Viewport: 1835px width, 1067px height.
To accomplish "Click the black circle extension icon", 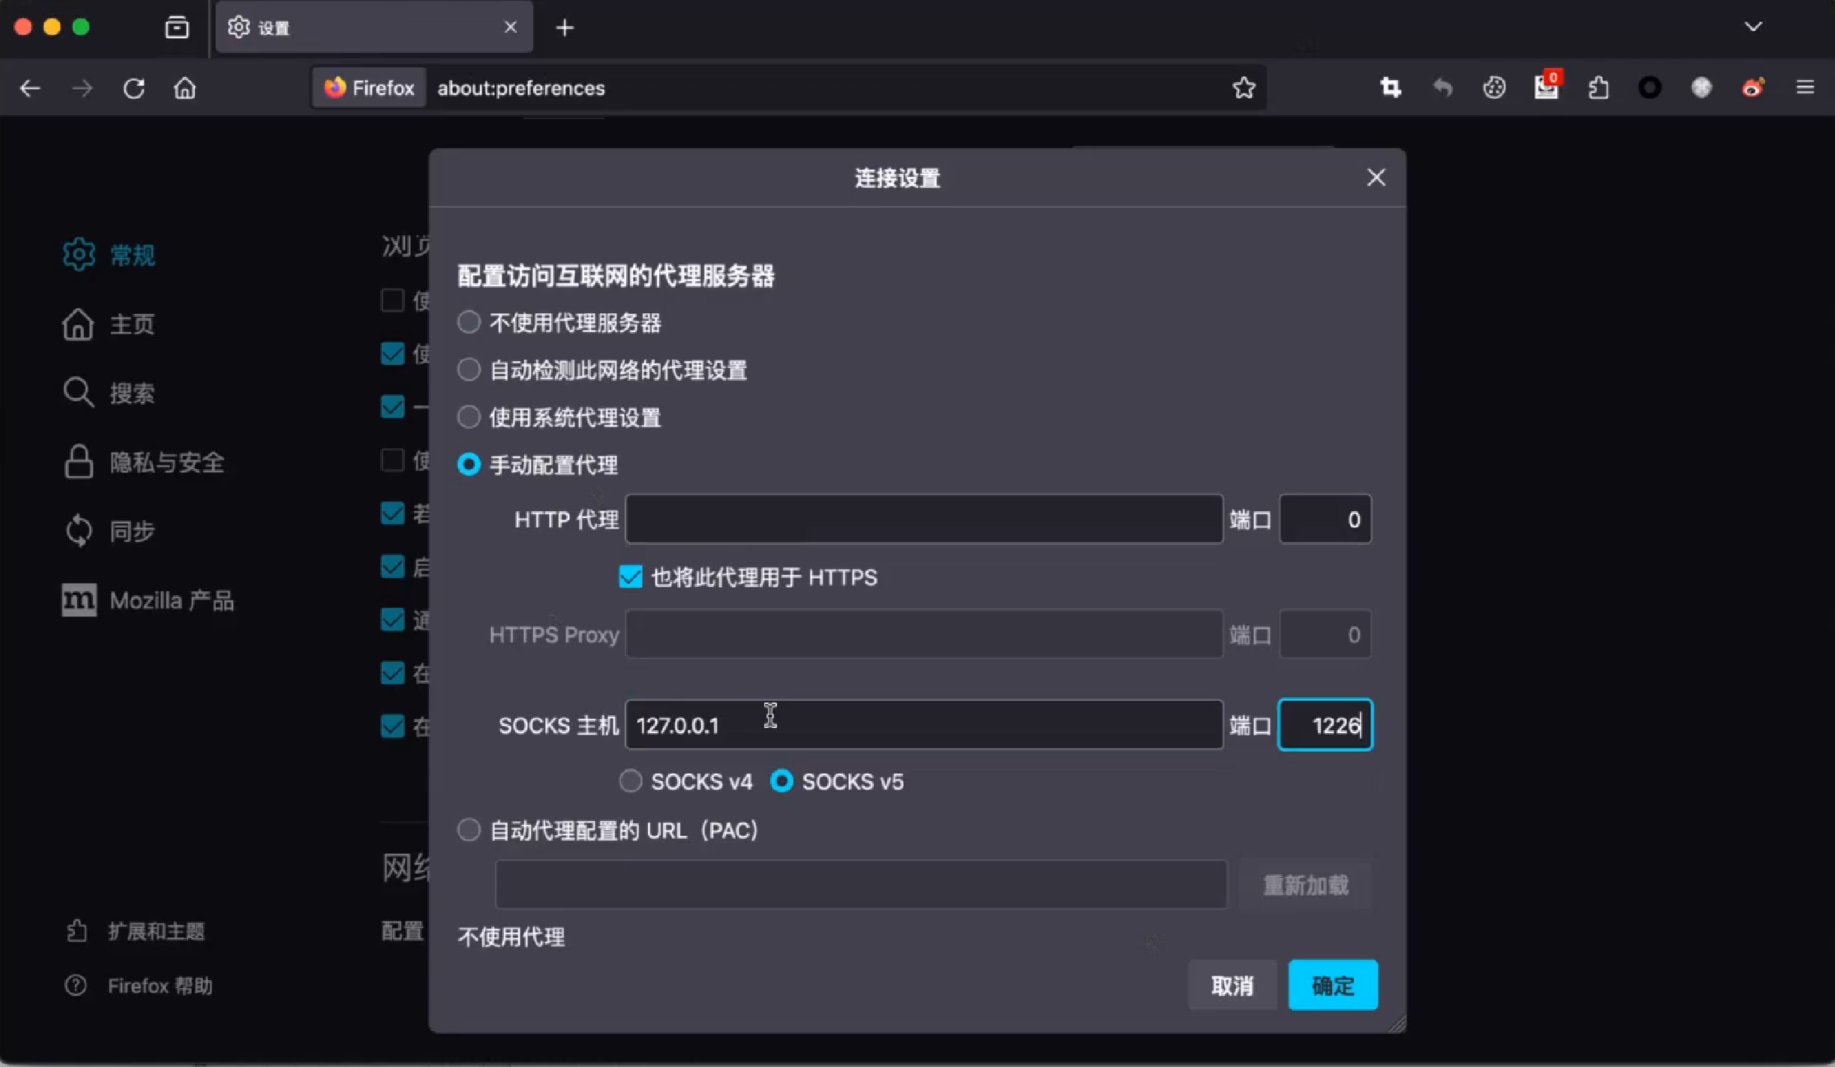I will (x=1650, y=88).
